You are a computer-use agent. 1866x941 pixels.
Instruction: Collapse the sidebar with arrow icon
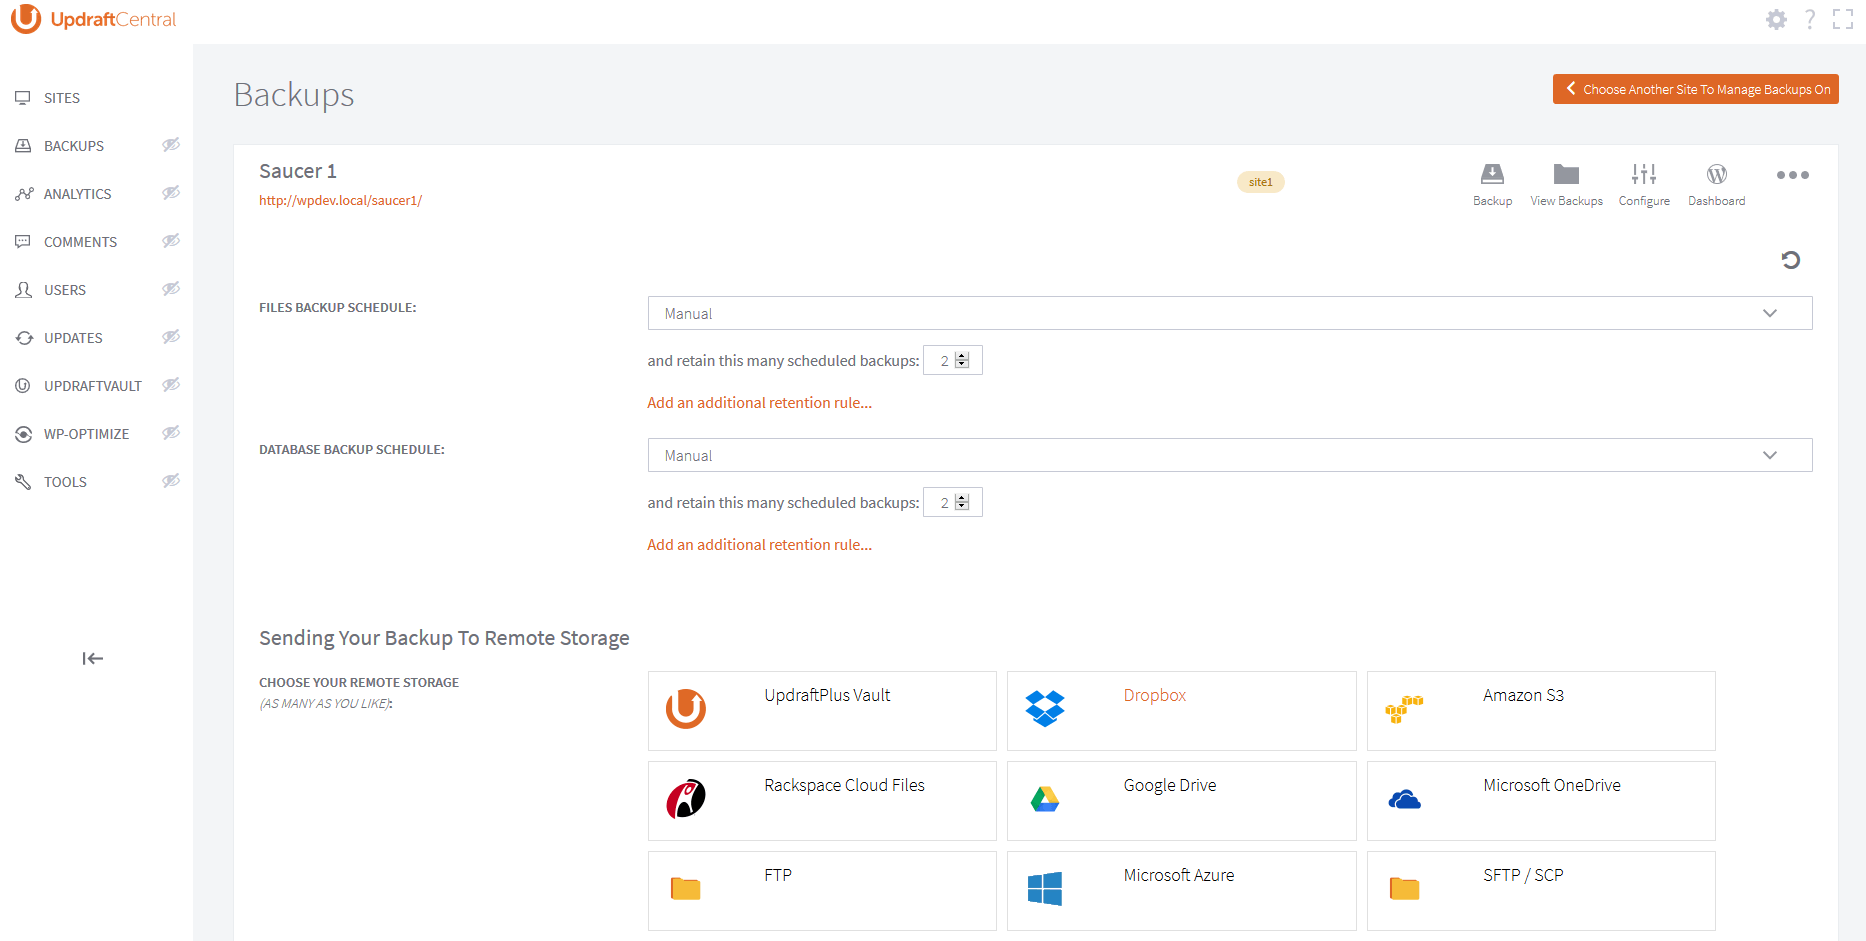coord(92,658)
